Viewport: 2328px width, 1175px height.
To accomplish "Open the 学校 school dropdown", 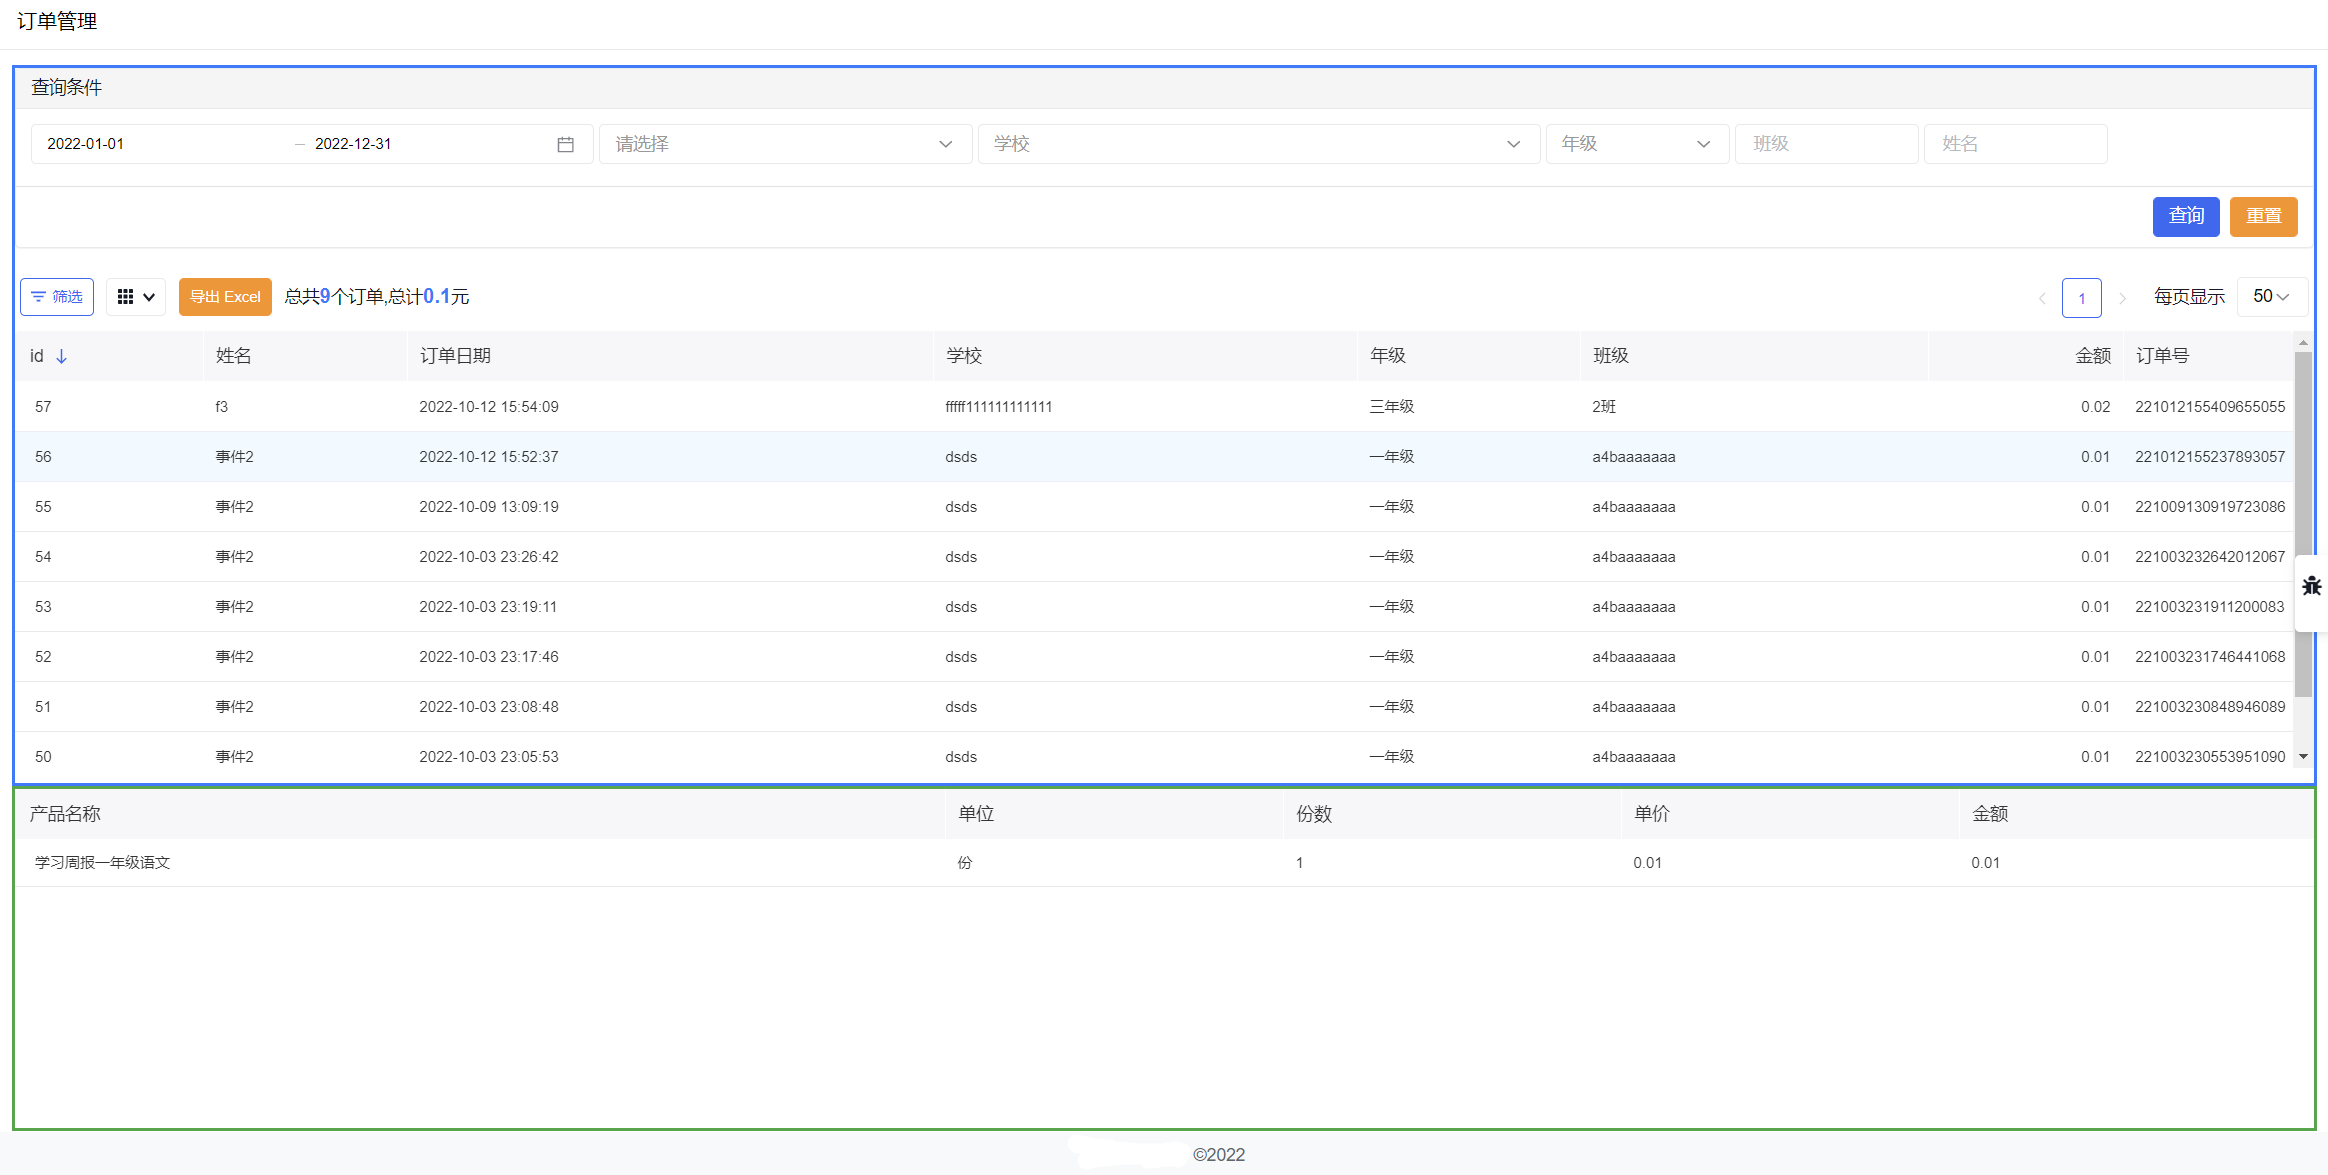I will 1259,144.
